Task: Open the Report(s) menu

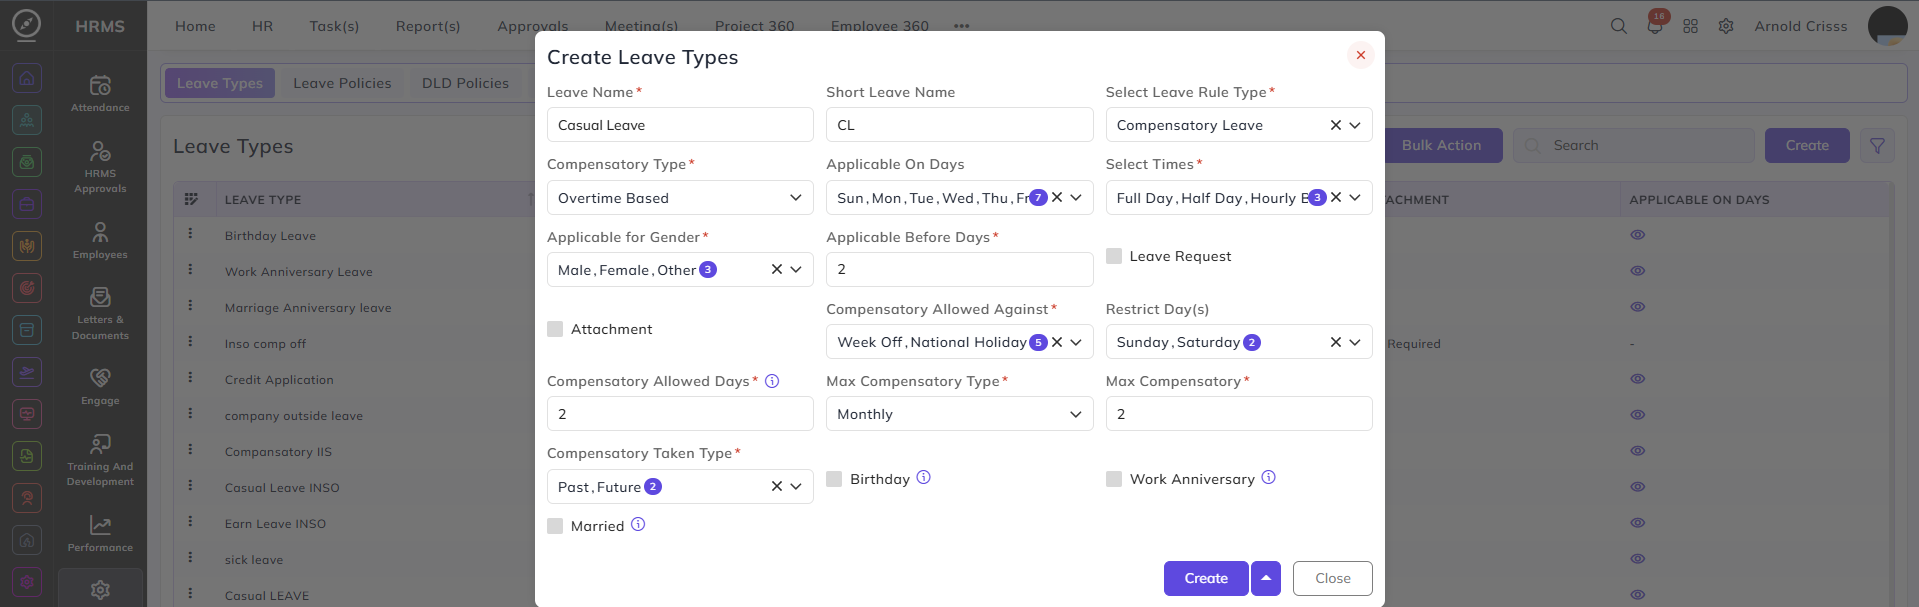Action: point(428,26)
